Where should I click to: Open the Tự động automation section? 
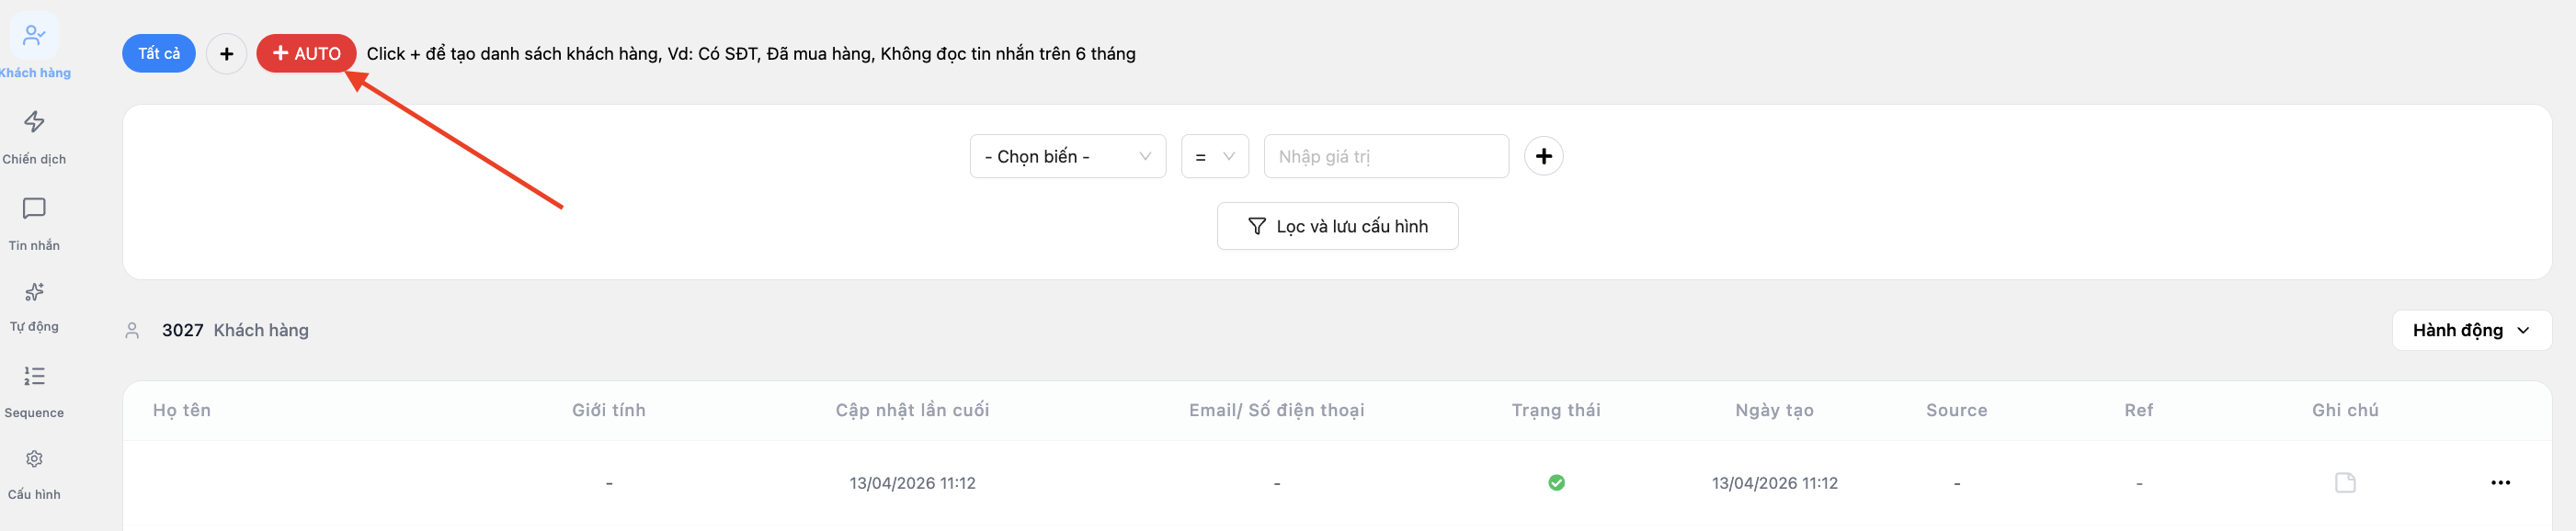click(x=34, y=307)
